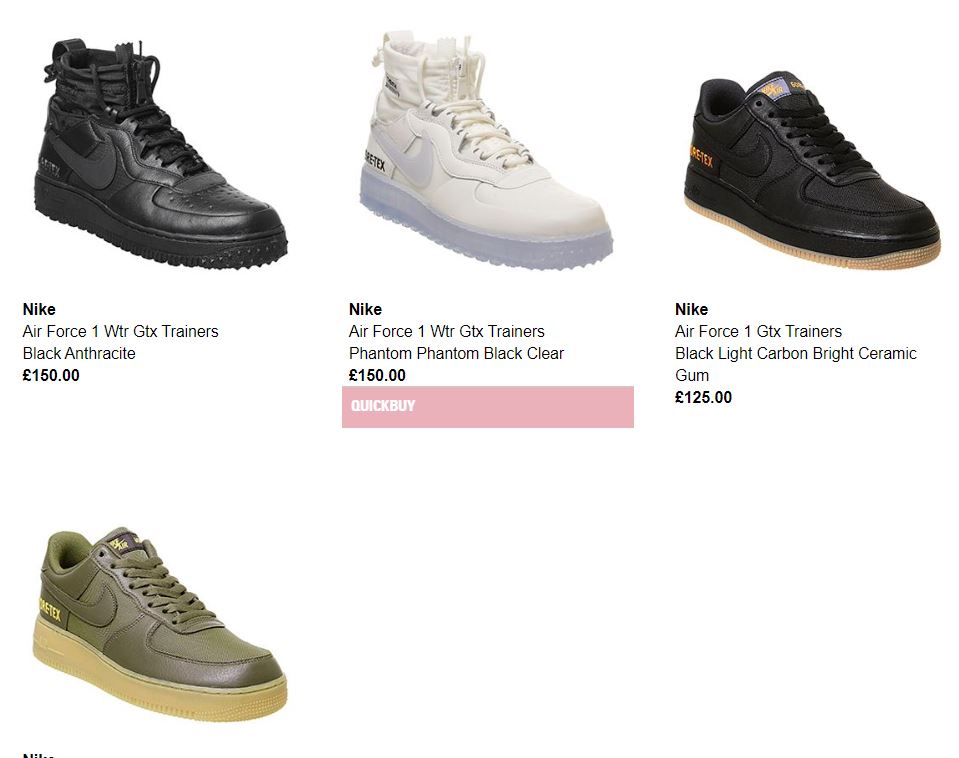Screen dimensions: 959x758
Task: Select the Black Anthracite colour text
Action: 79,353
